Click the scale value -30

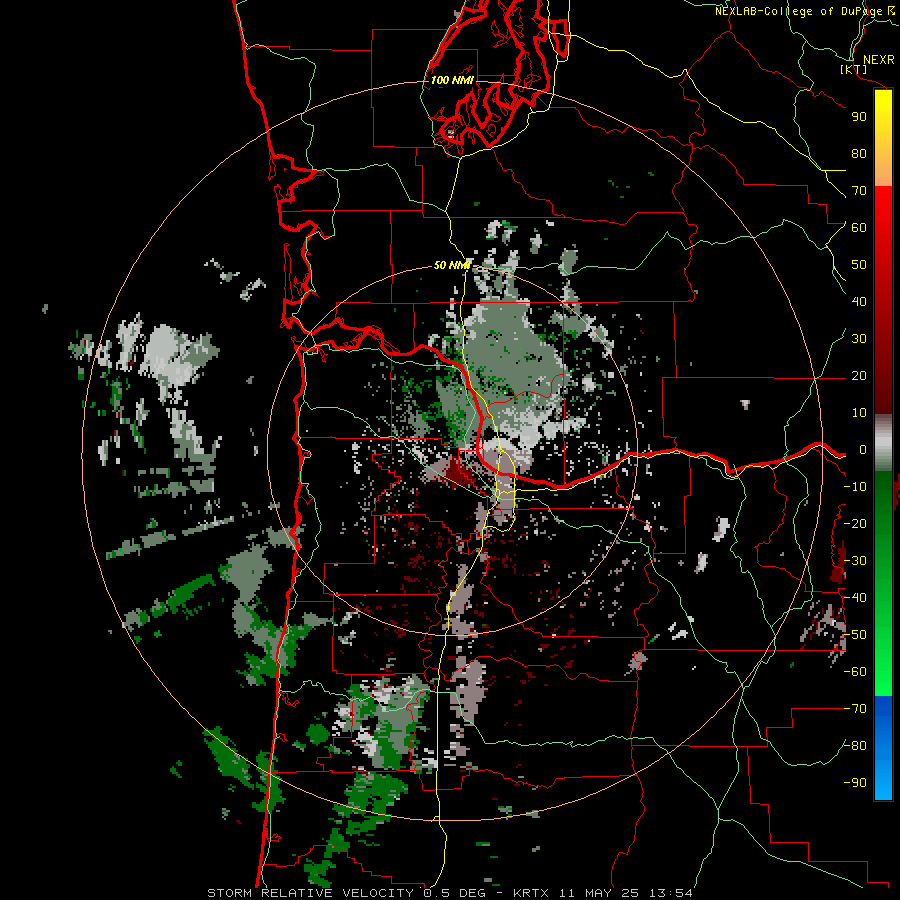(x=855, y=561)
